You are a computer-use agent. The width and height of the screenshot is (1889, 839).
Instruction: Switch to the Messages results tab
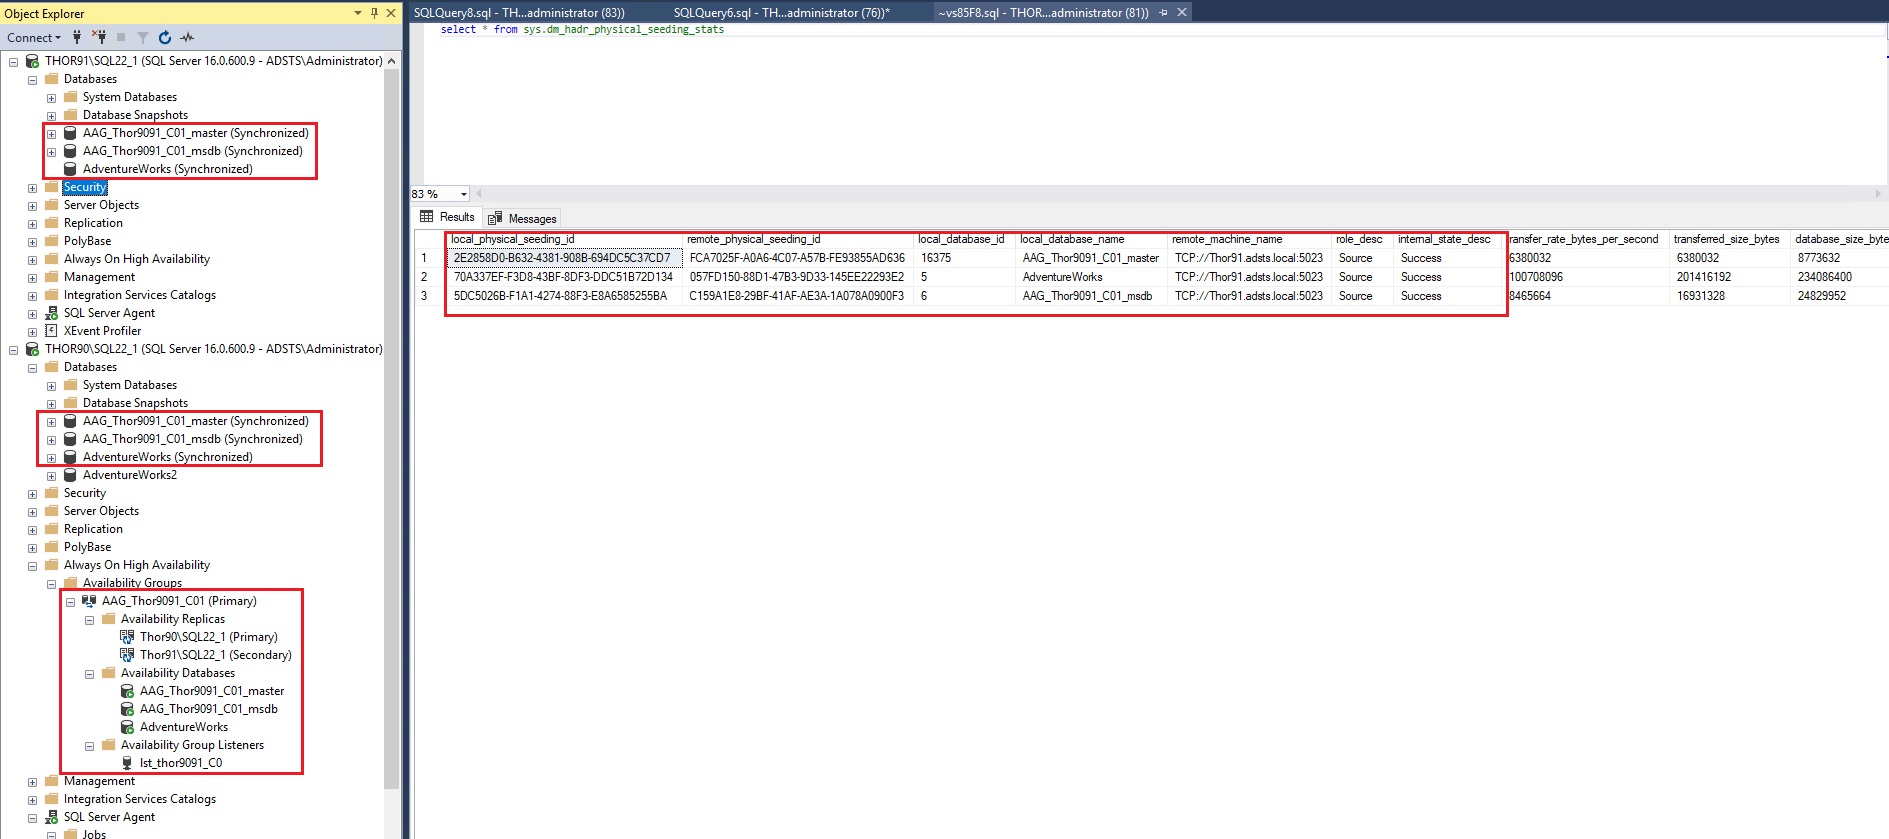[x=523, y=218]
